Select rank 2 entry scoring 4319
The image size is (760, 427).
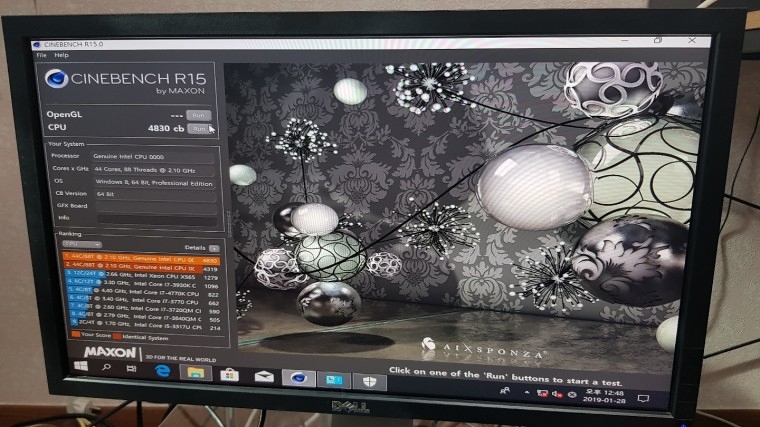click(x=141, y=268)
